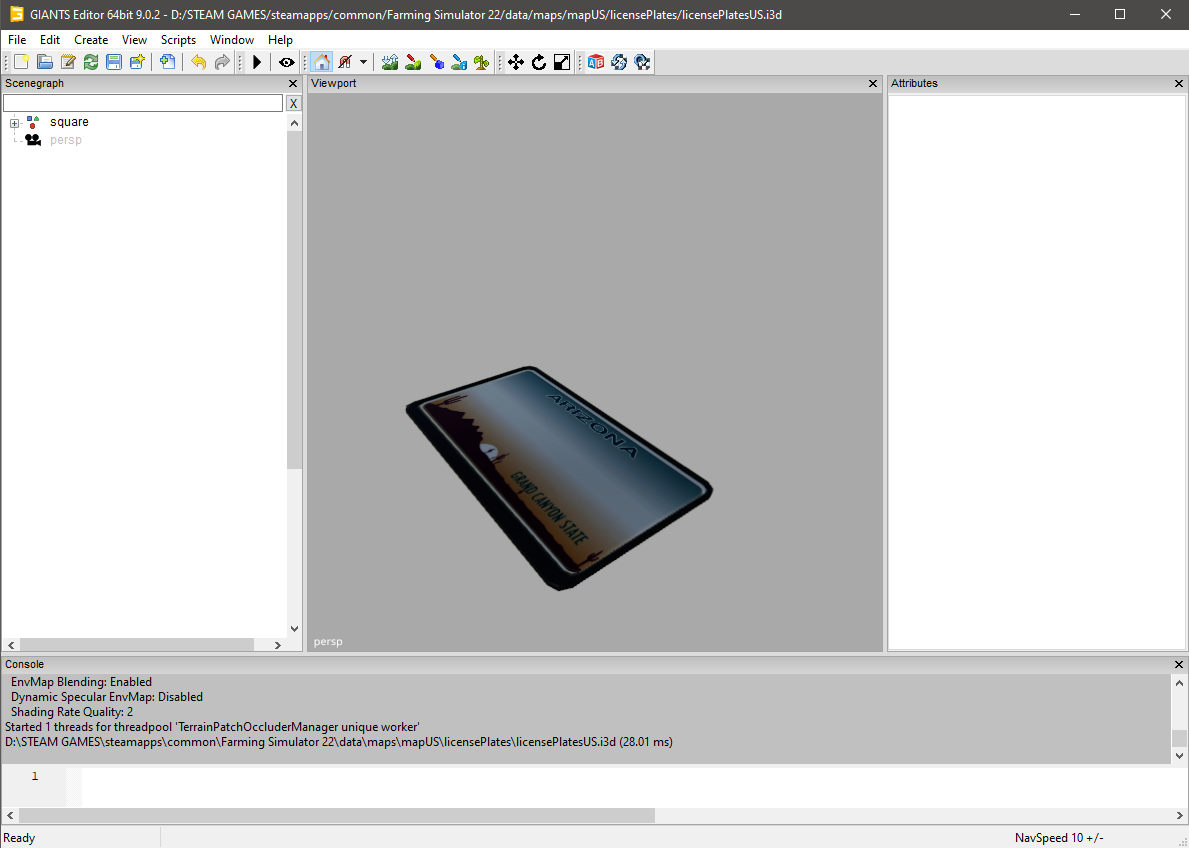
Task: Open the Help menu
Action: [280, 39]
